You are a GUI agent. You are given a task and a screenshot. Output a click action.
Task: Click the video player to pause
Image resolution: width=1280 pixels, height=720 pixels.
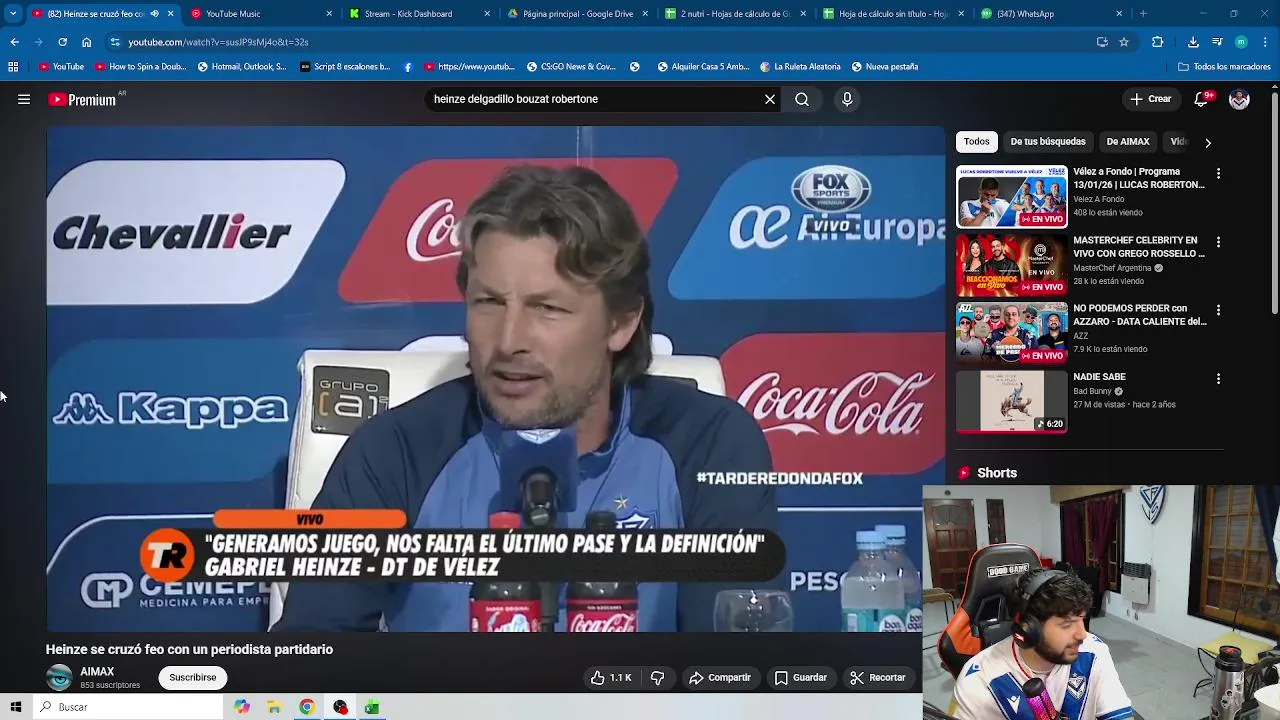(x=495, y=378)
